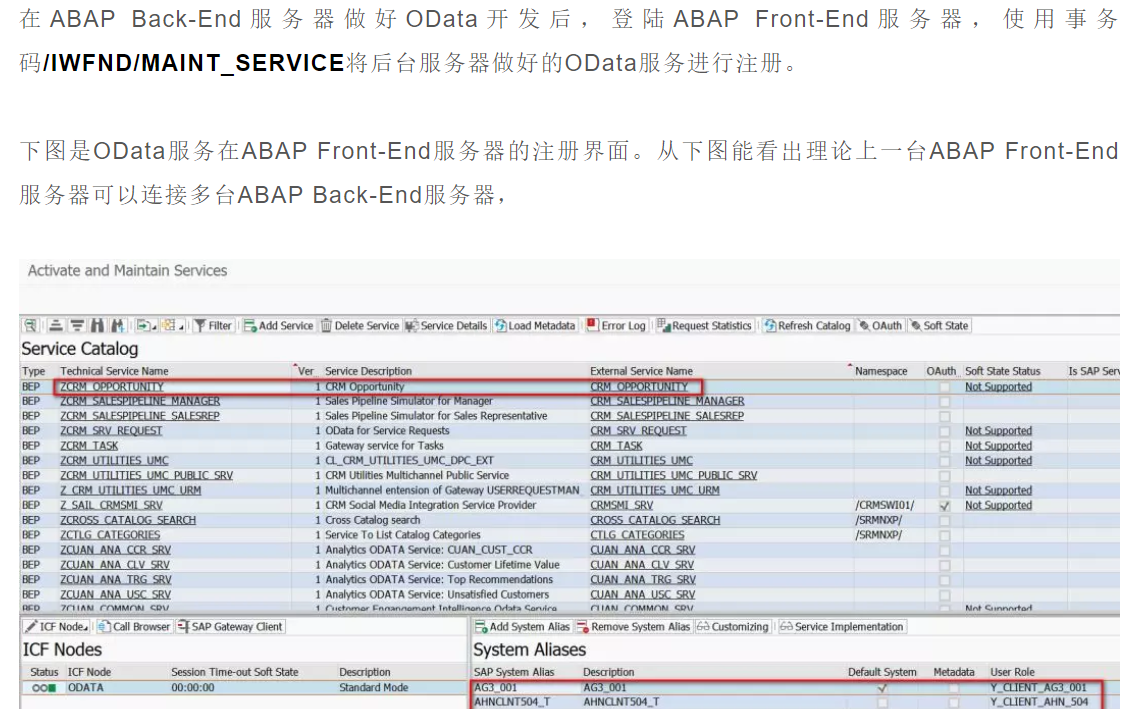
Task: Click the Sort Descending toolbar icon
Action: pyautogui.click(x=77, y=326)
